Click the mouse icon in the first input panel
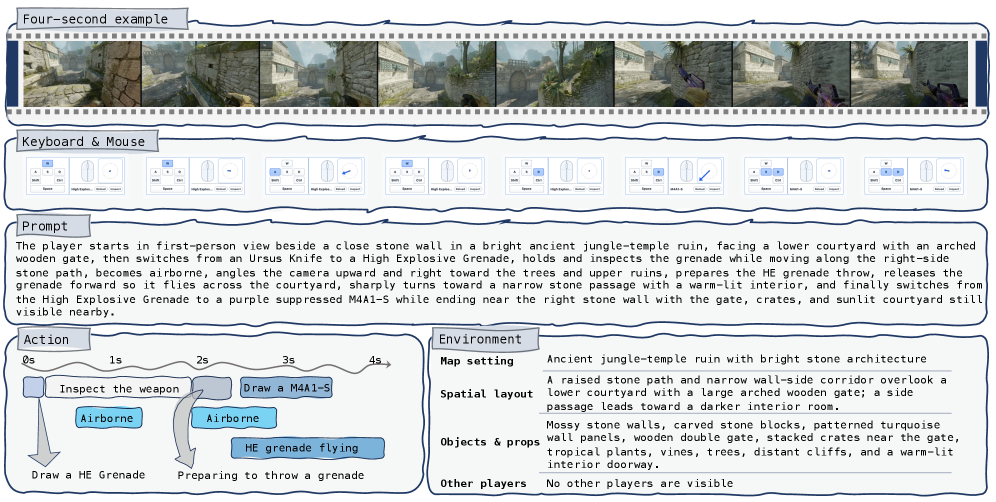Image resolution: width=996 pixels, height=502 pixels. click(88, 171)
